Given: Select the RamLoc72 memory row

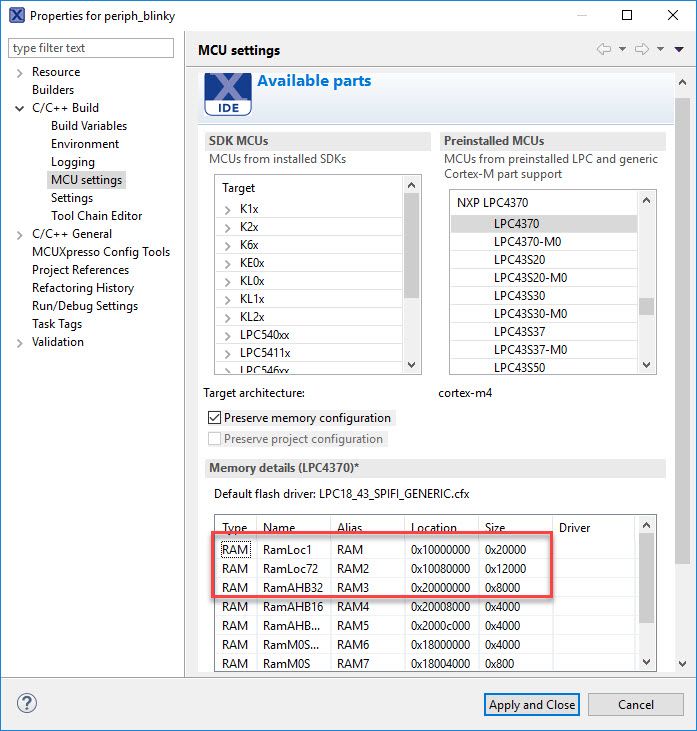Looking at the screenshot, I should coord(426,569).
